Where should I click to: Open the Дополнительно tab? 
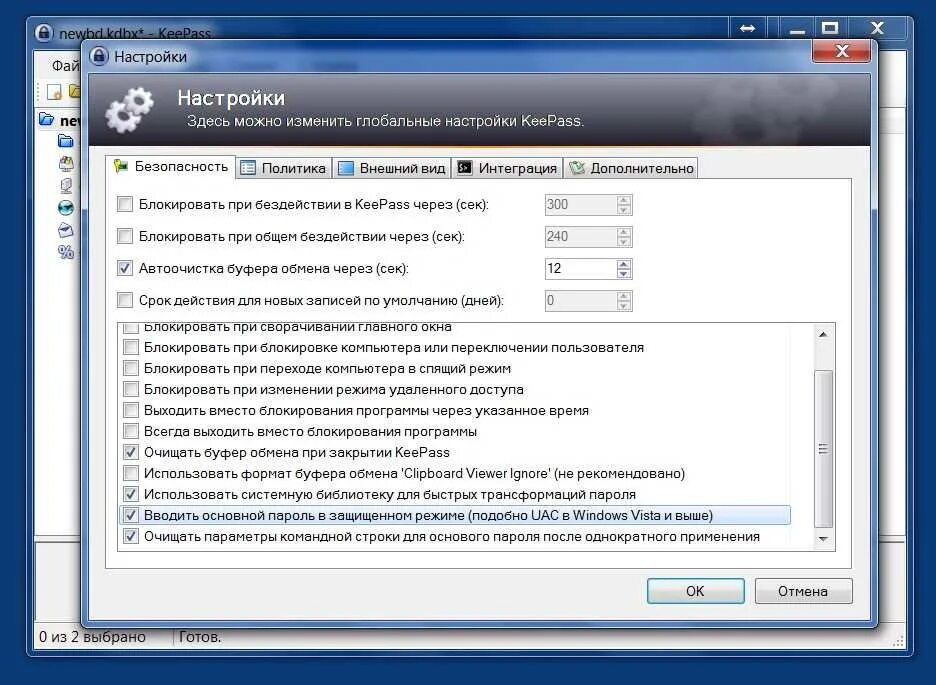point(631,168)
